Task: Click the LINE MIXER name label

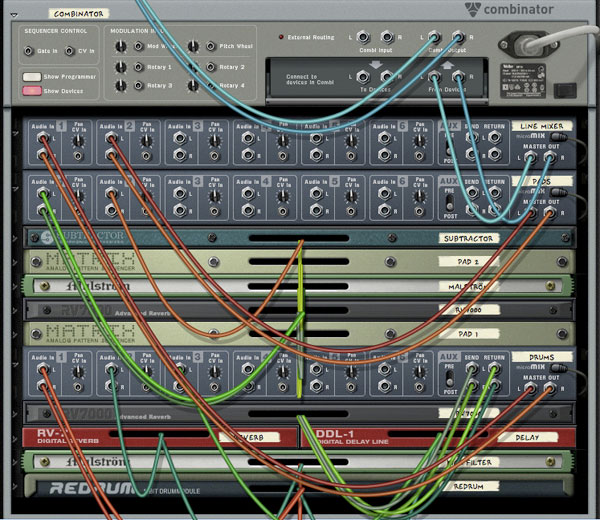Action: pyautogui.click(x=542, y=126)
